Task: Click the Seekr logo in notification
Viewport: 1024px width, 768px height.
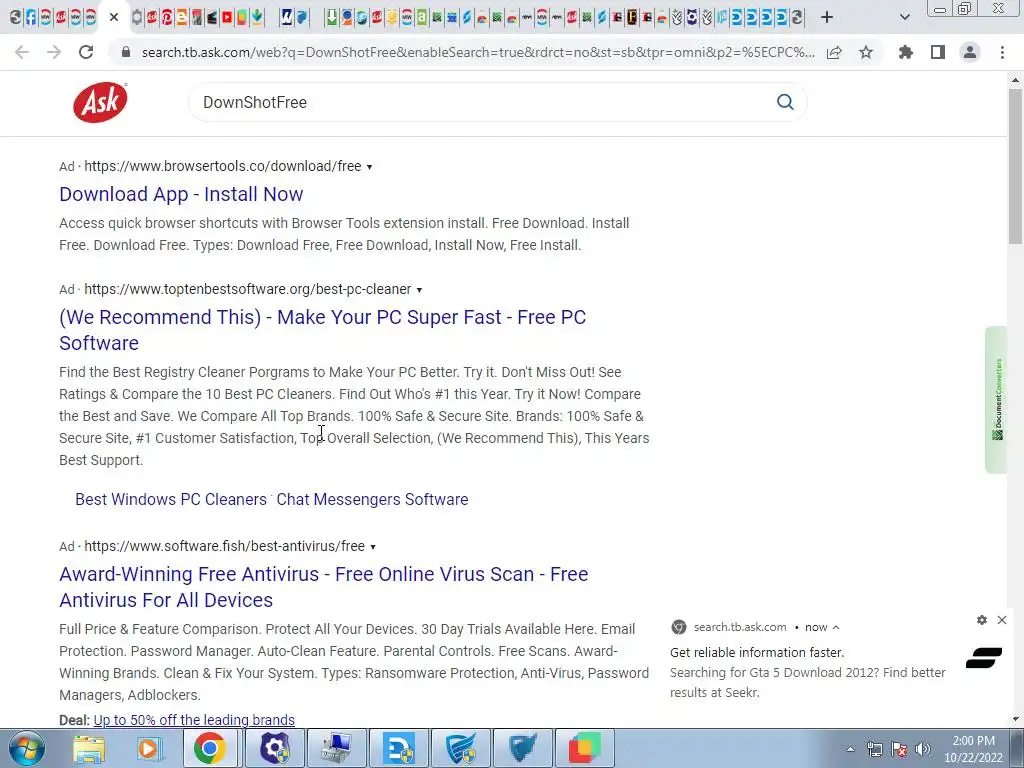Action: tap(984, 658)
